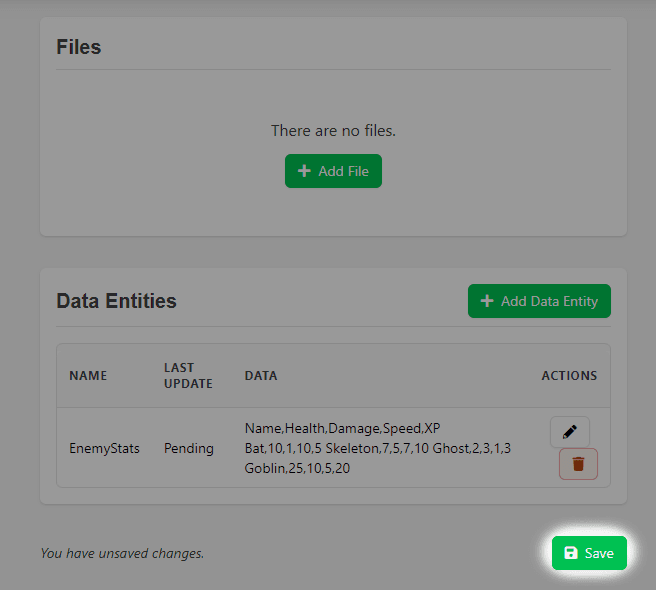
Task: Select the EnemyStats name cell
Action: click(x=104, y=448)
